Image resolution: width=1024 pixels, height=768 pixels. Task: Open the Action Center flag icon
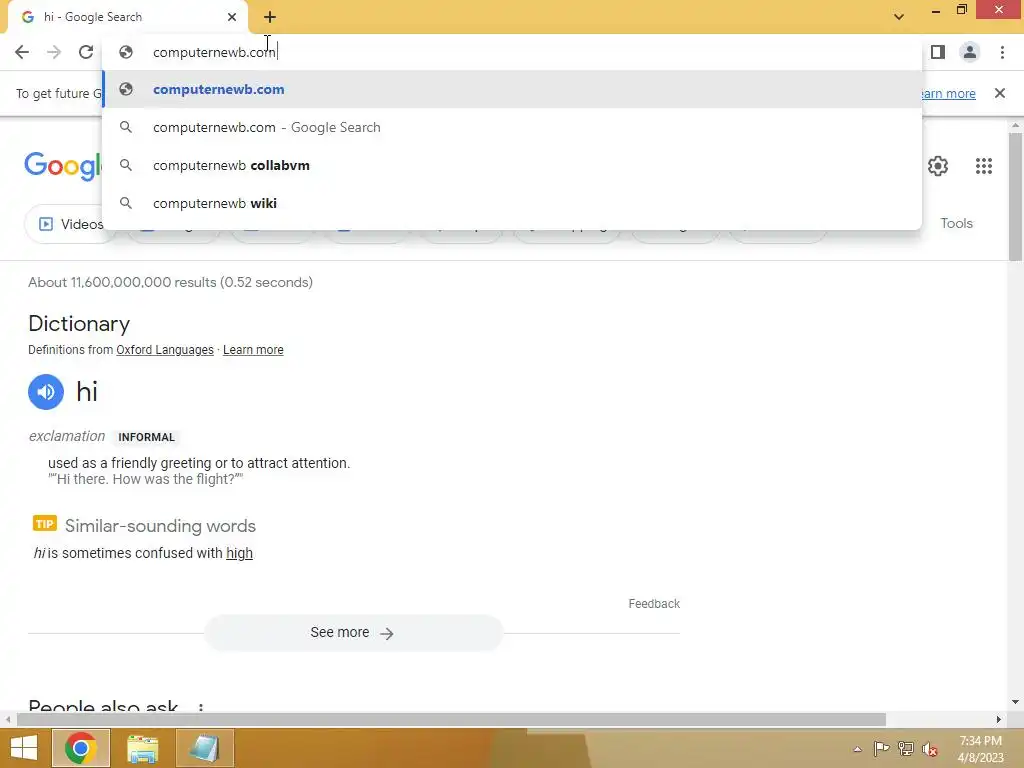pyautogui.click(x=881, y=749)
